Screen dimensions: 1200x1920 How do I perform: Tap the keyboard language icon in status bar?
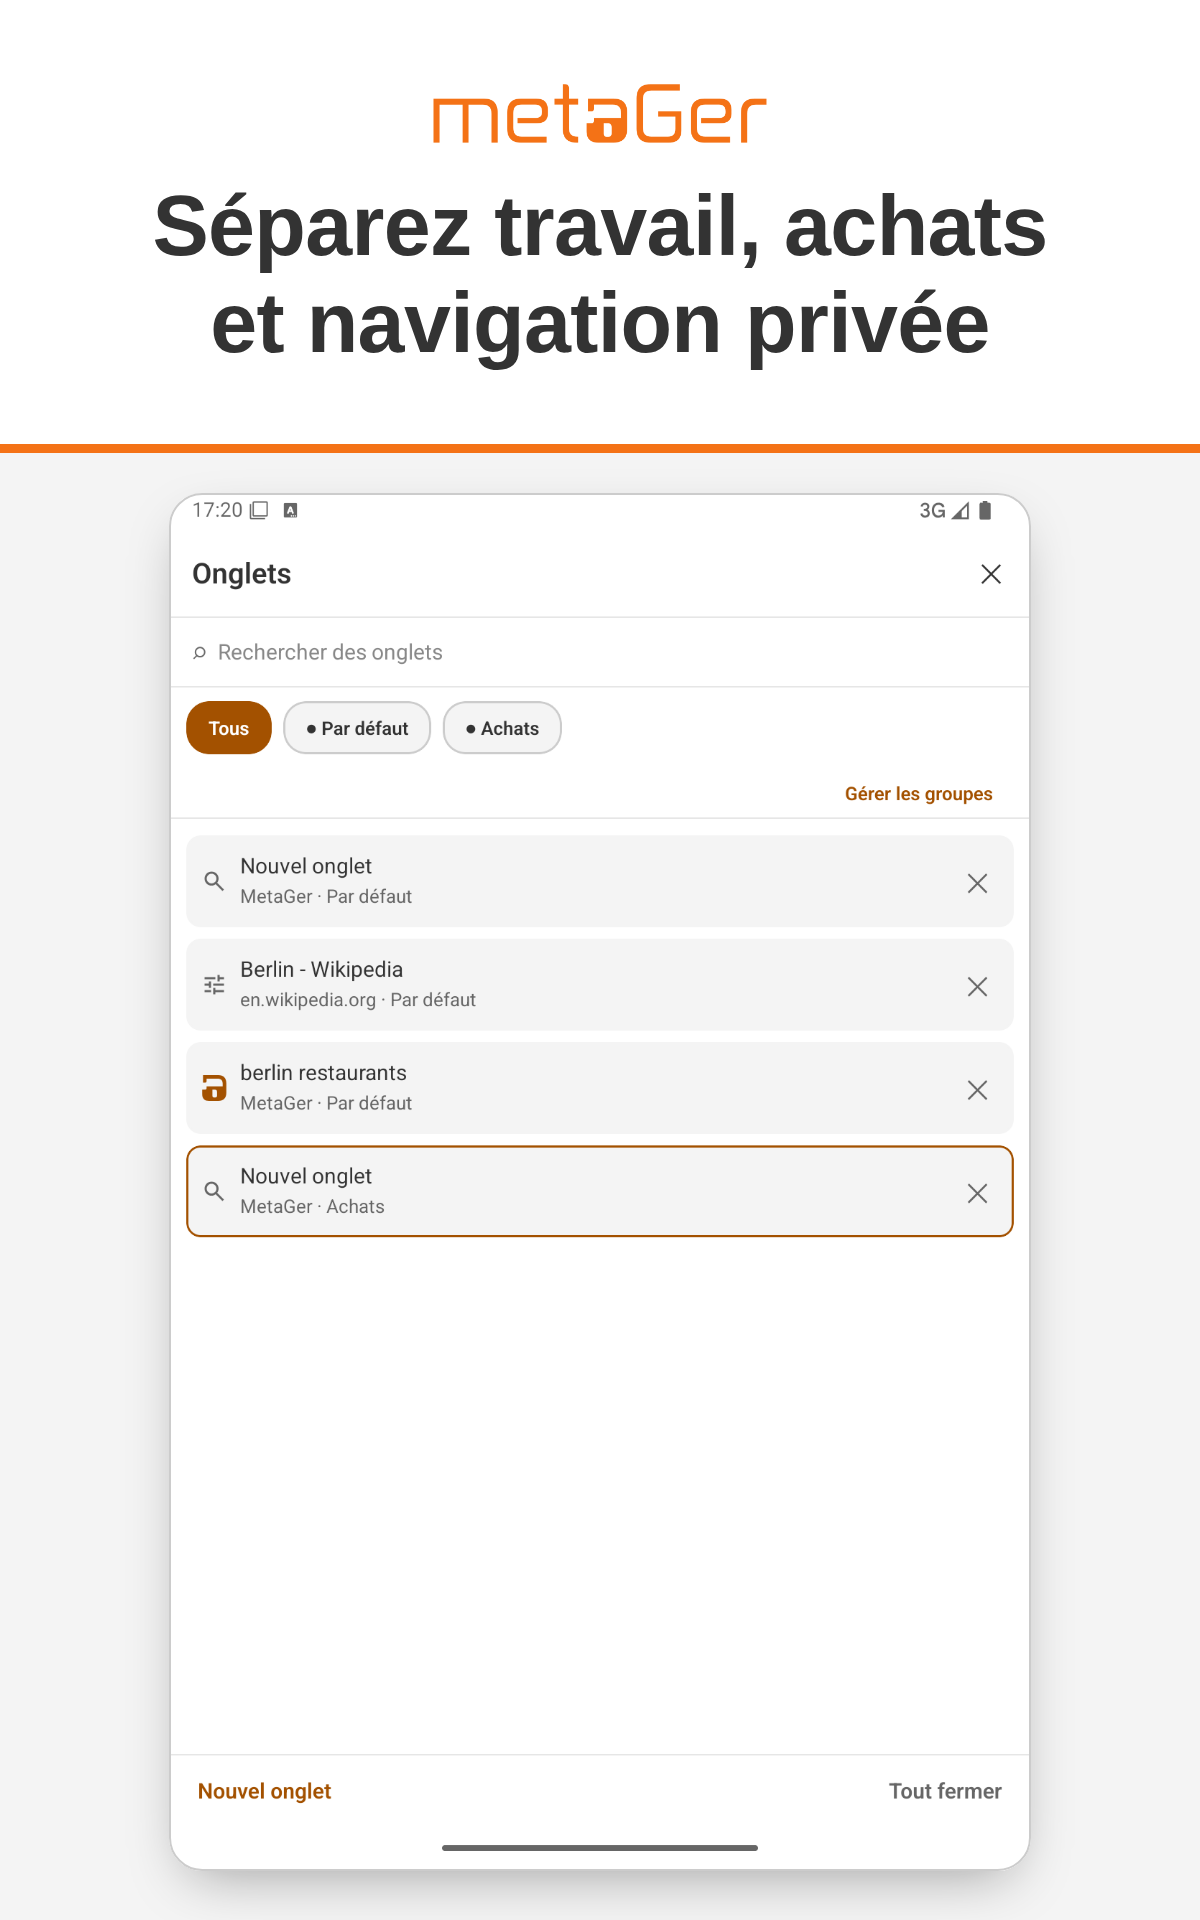(291, 510)
